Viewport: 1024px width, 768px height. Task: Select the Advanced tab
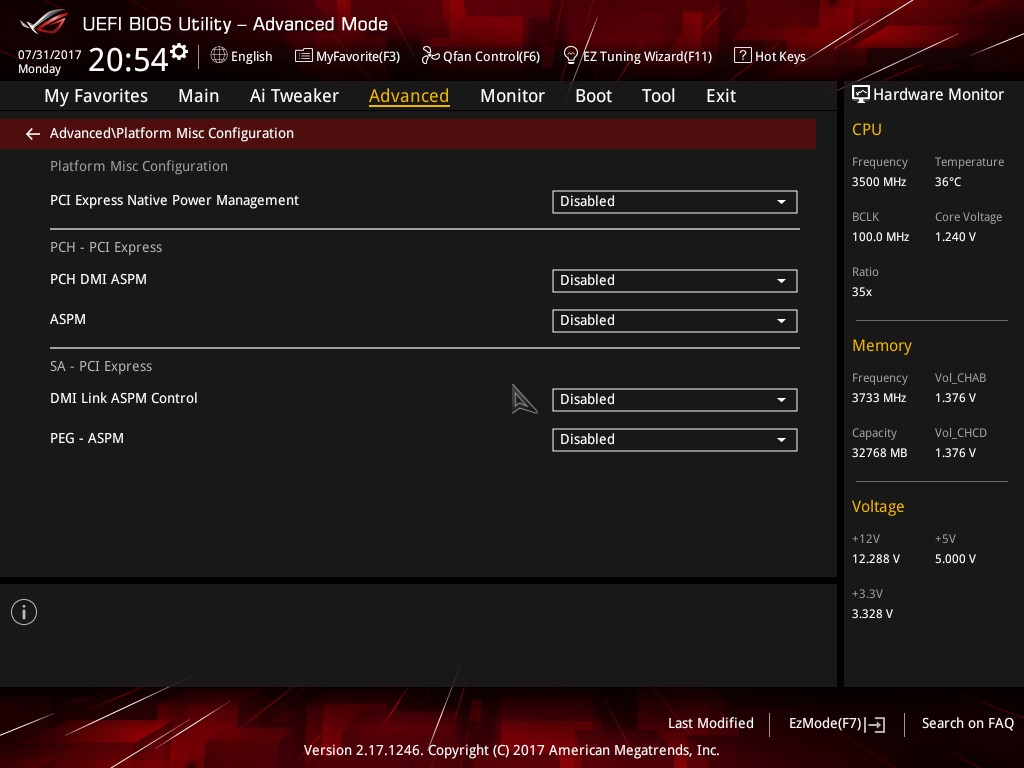(409, 96)
